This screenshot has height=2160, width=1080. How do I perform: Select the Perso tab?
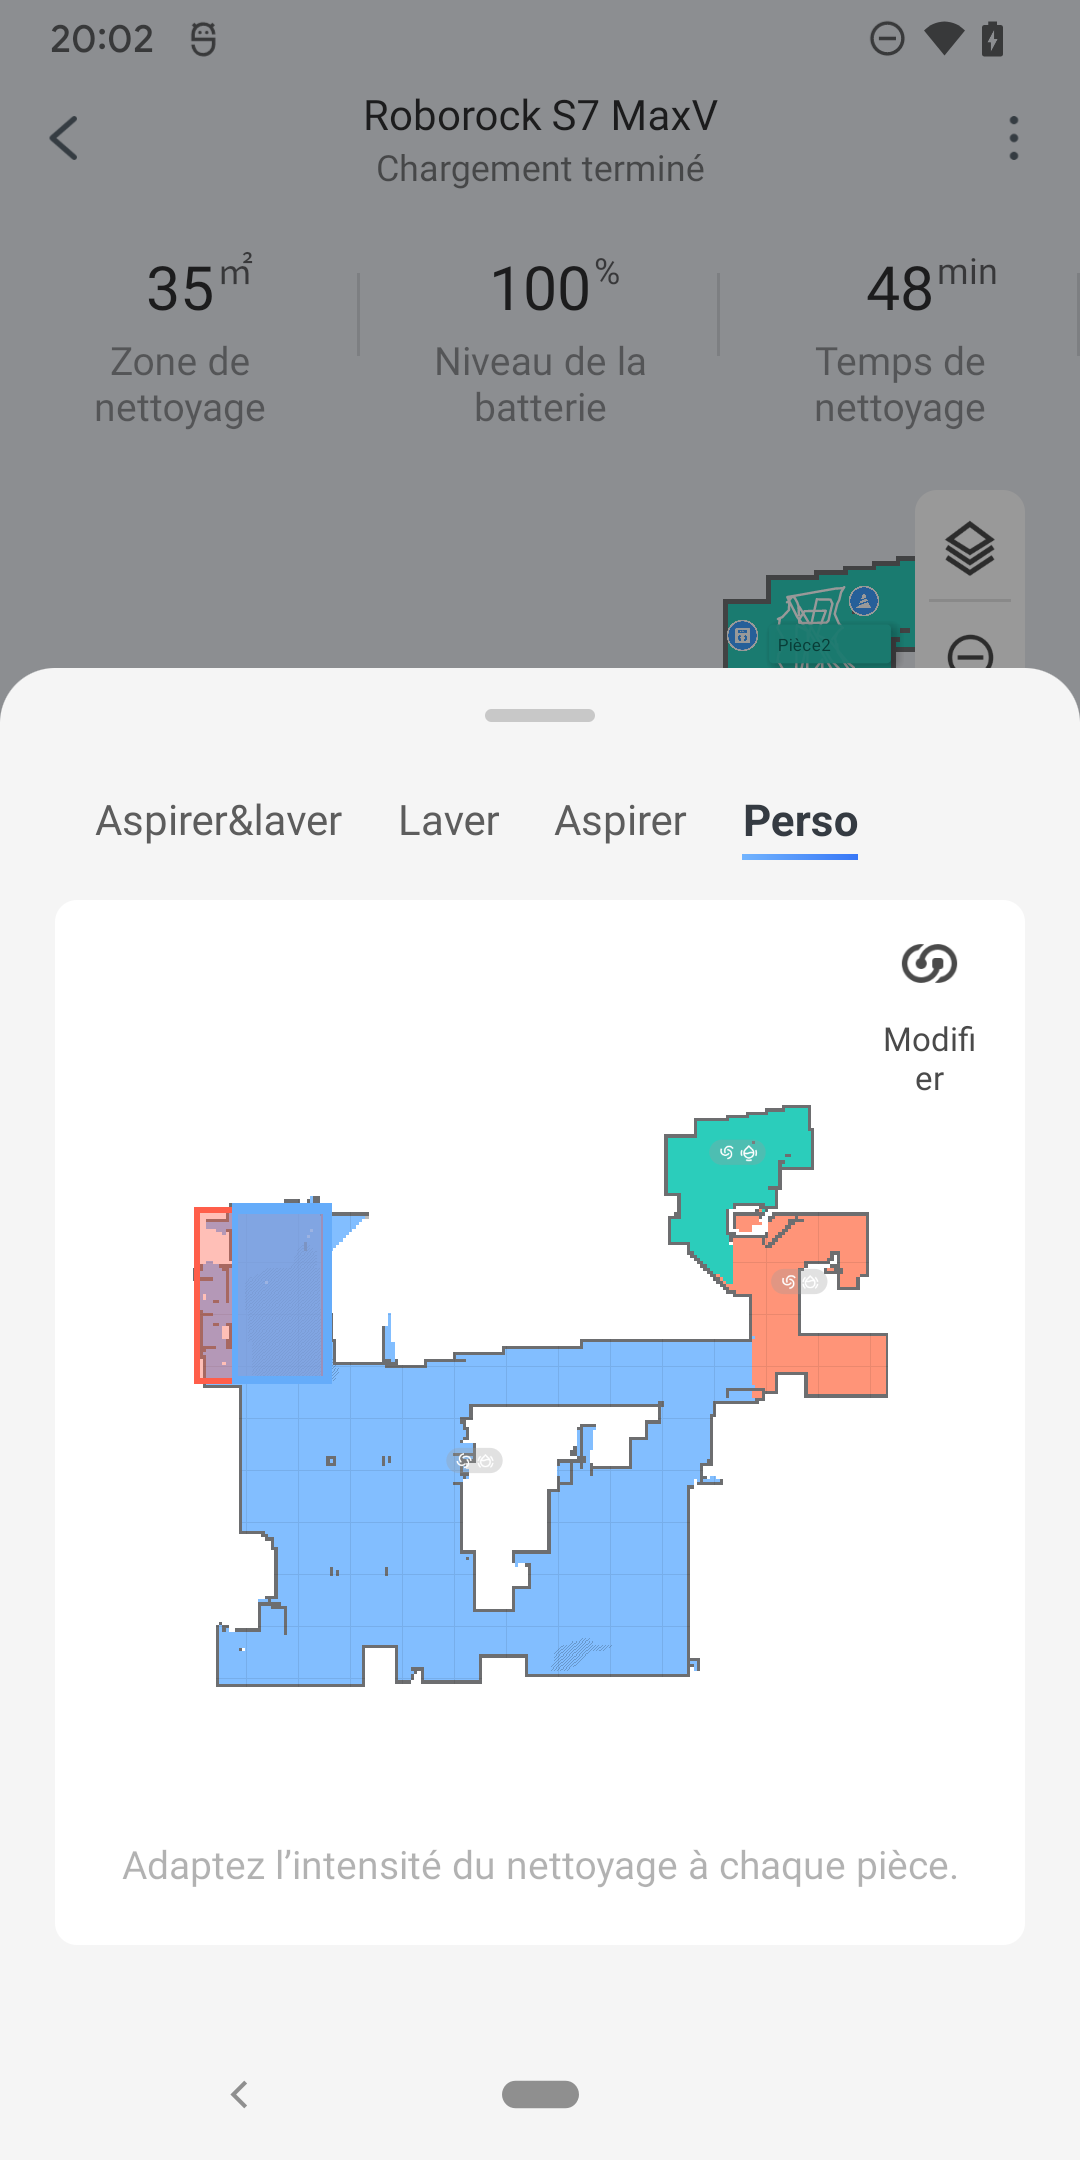800,821
